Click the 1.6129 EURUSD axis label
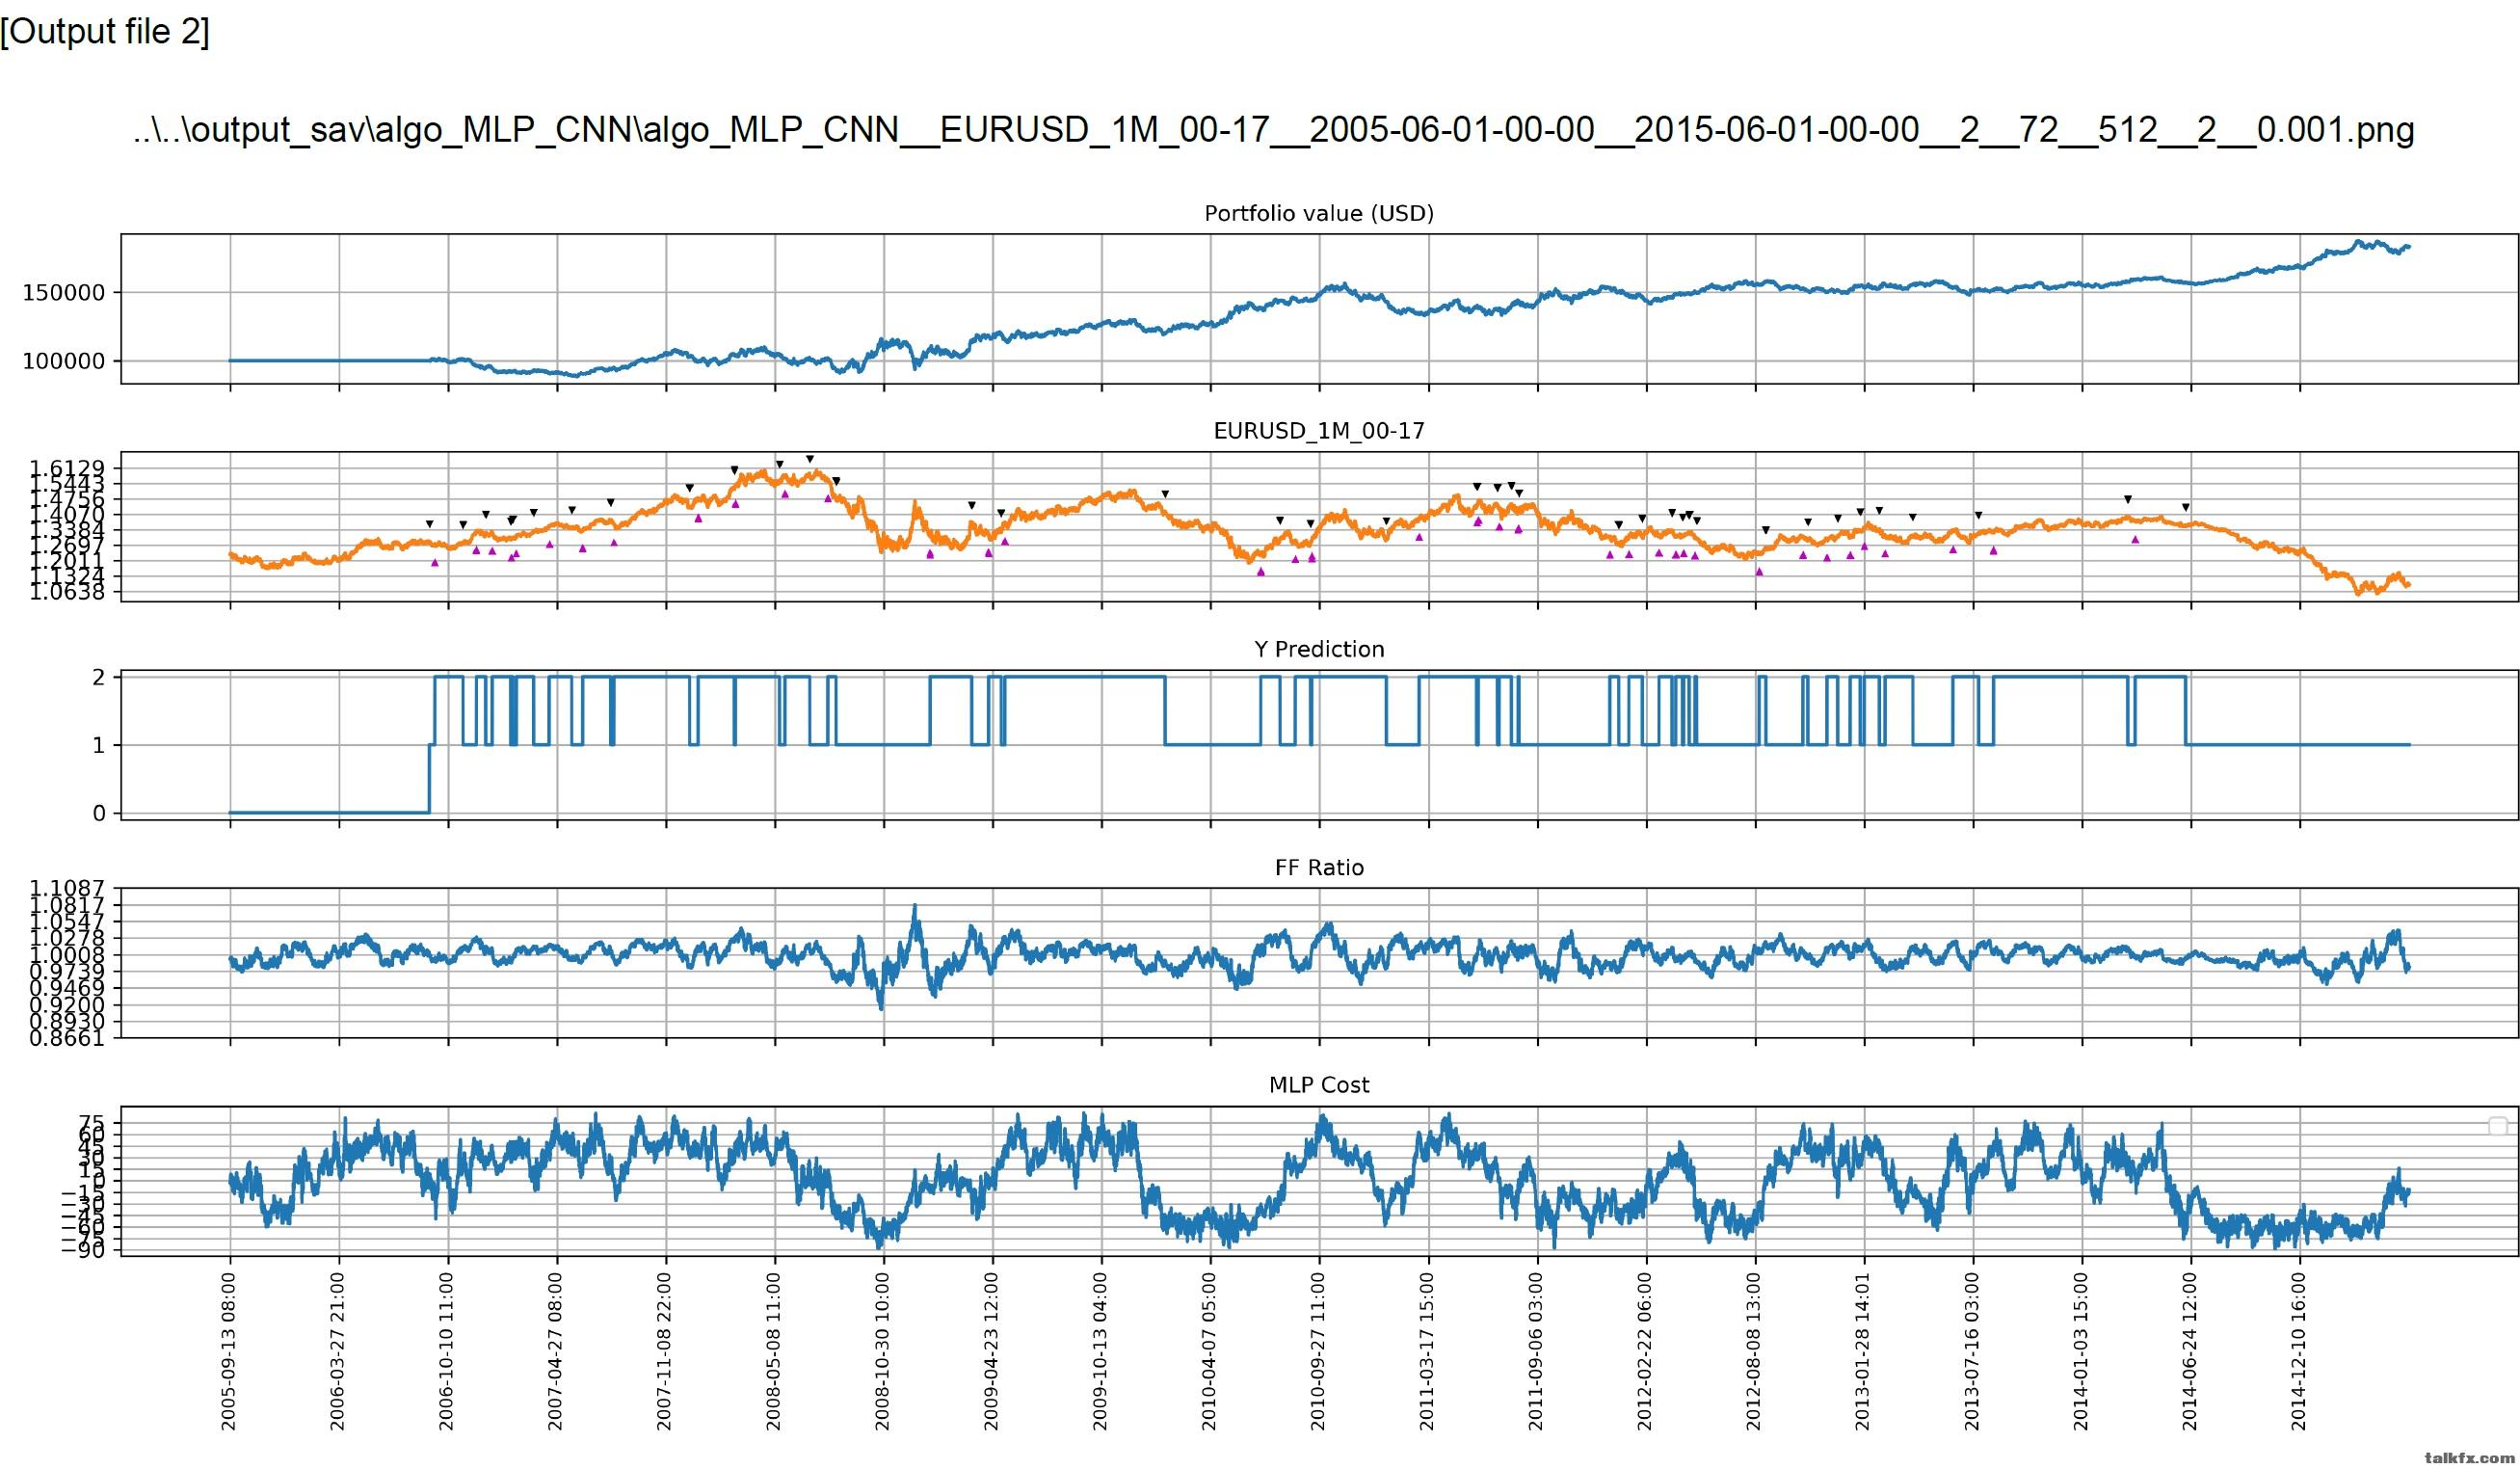Viewport: 2520px width, 1469px height. (x=67, y=468)
